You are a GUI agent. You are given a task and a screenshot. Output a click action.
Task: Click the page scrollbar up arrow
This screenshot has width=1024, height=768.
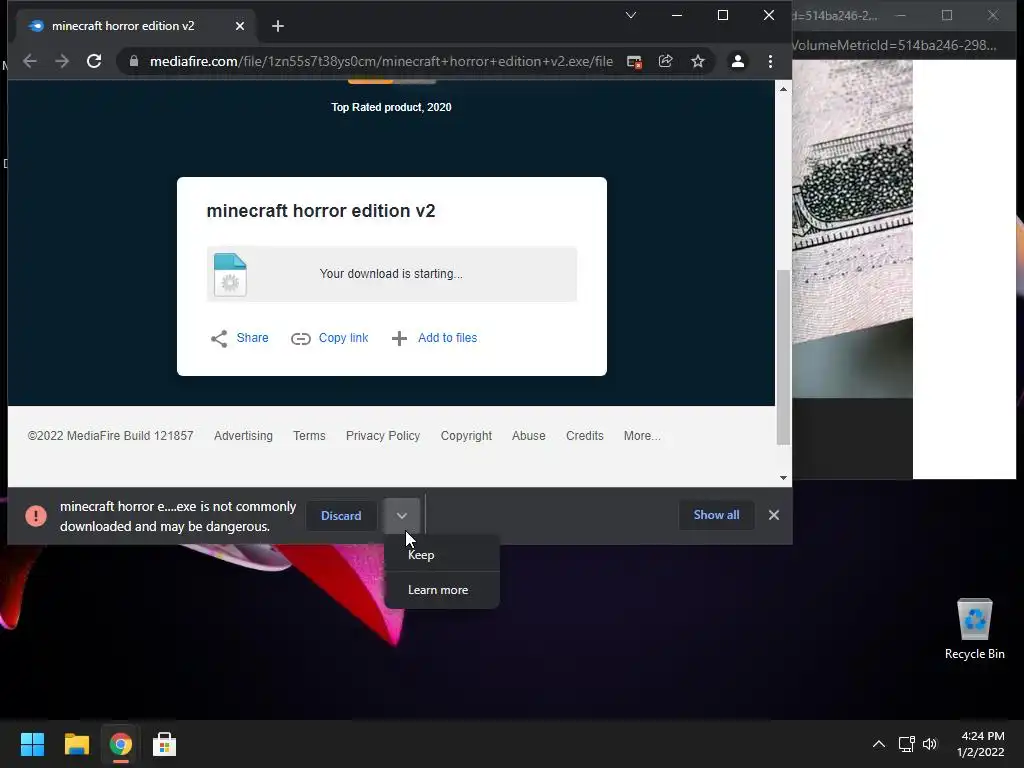[783, 89]
